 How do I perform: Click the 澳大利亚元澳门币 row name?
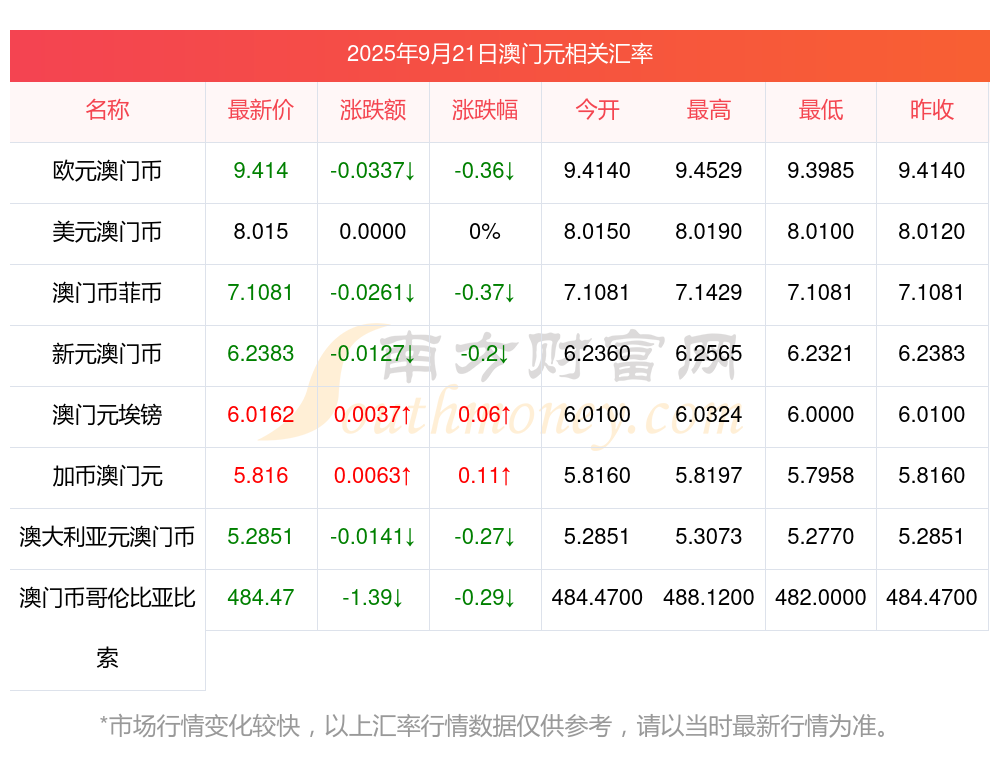point(107,536)
